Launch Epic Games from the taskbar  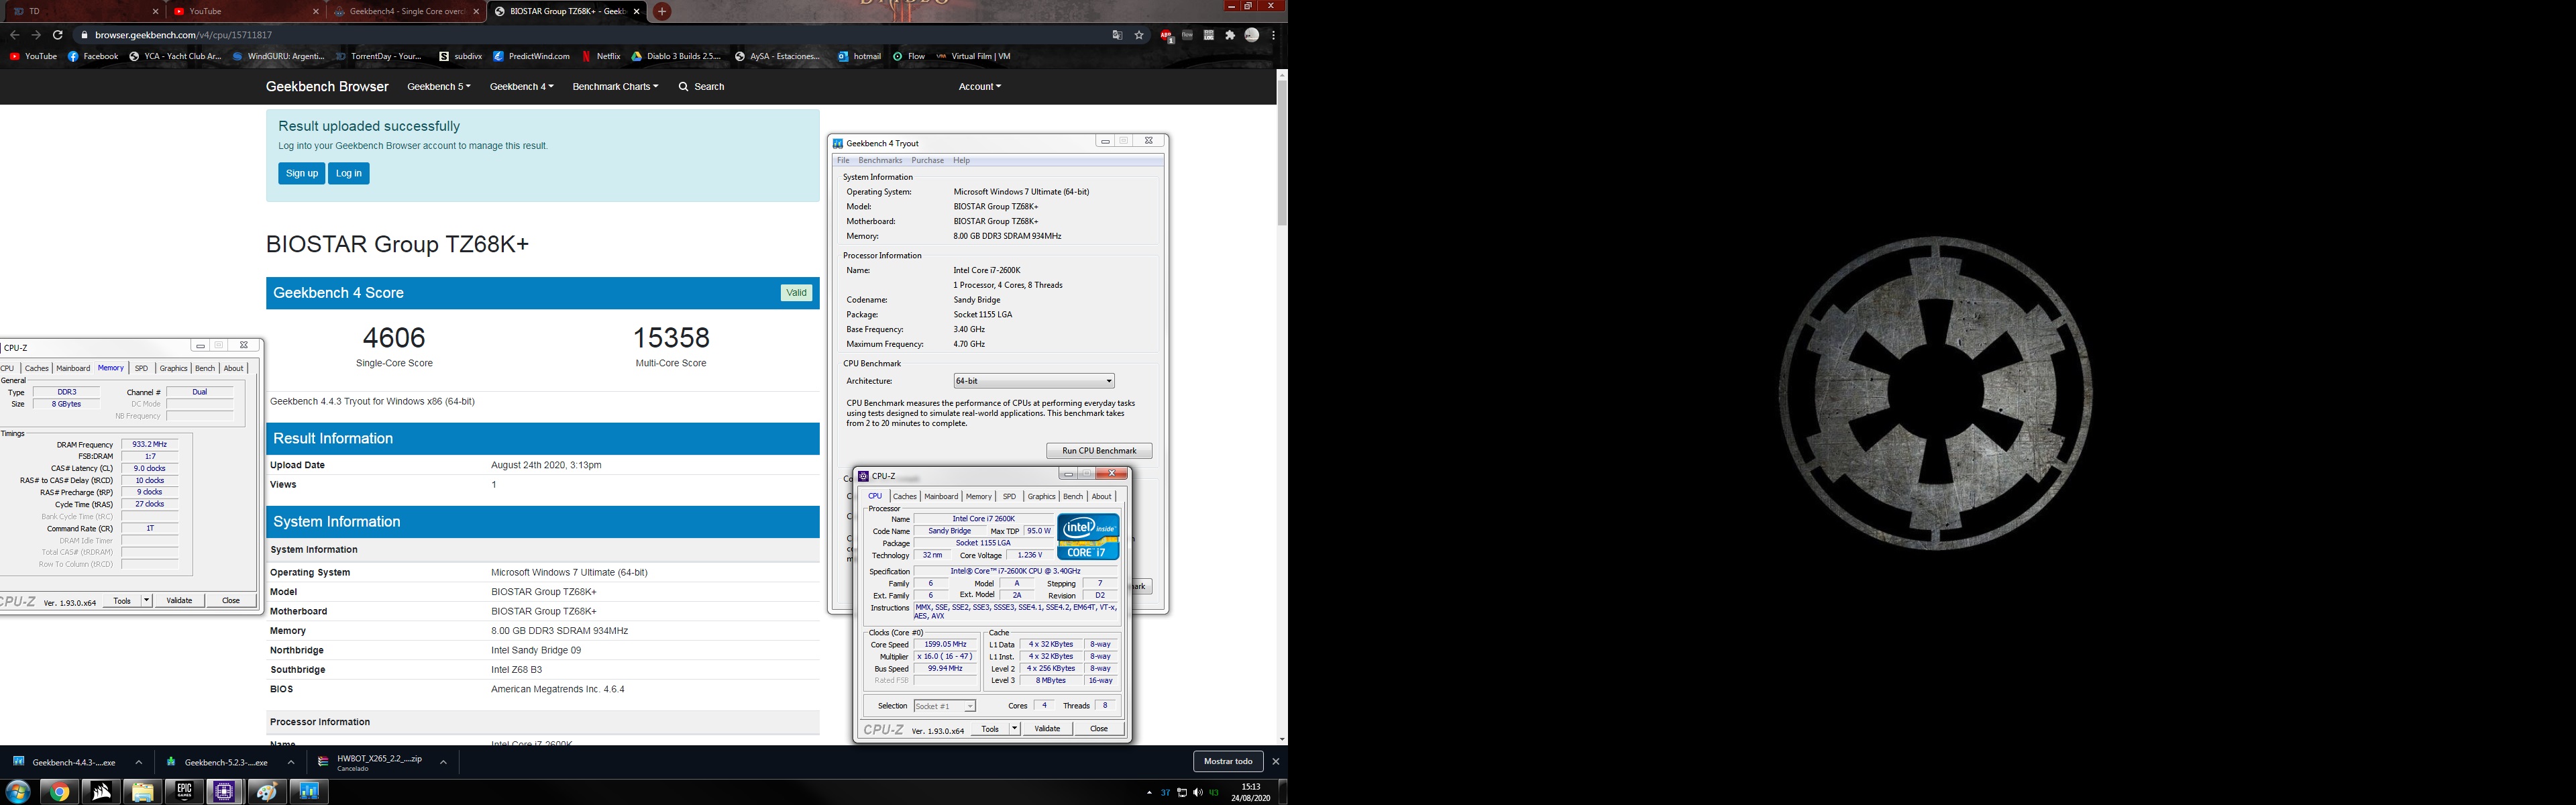tap(184, 792)
